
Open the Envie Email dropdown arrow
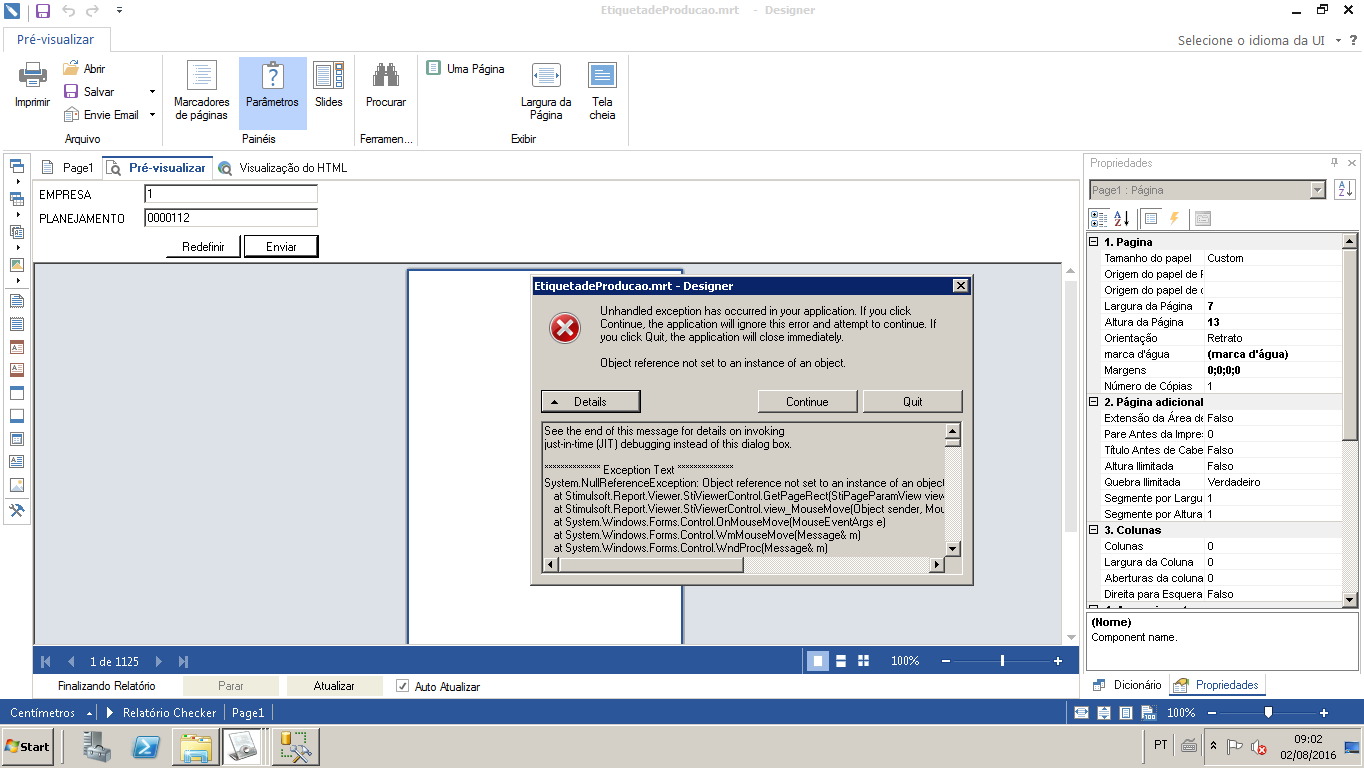click(x=152, y=115)
